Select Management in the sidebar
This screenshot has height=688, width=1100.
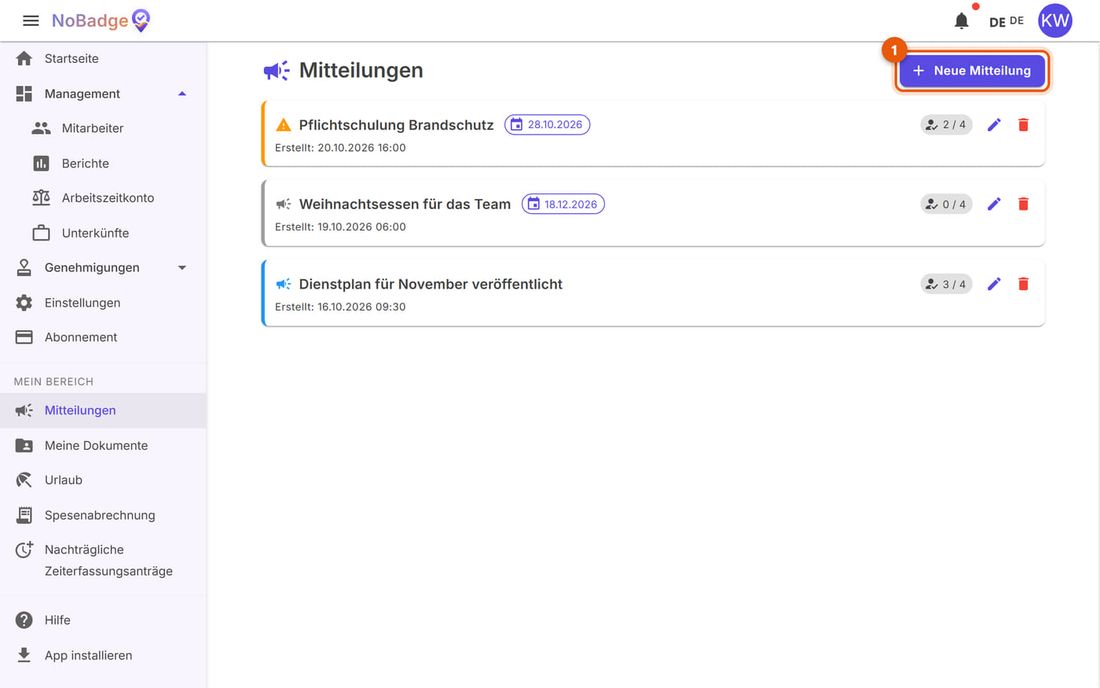click(x=82, y=94)
